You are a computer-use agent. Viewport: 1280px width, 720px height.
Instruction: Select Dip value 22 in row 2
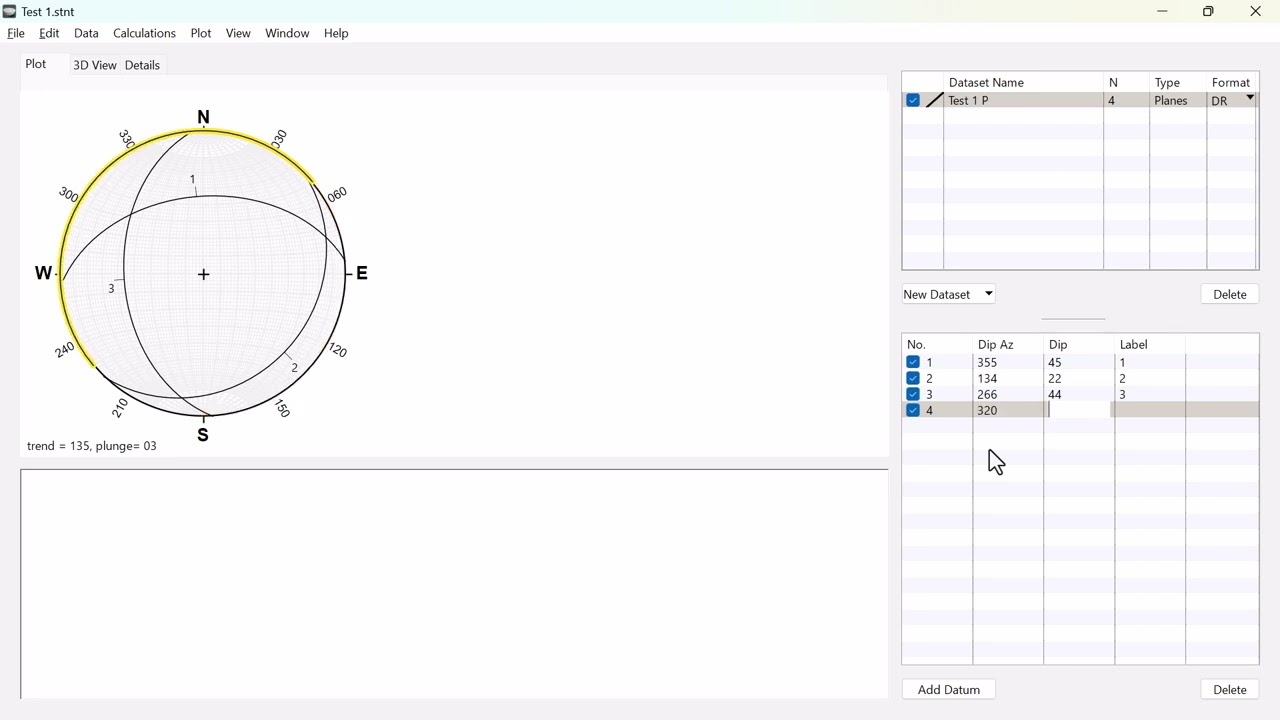pyautogui.click(x=1055, y=379)
